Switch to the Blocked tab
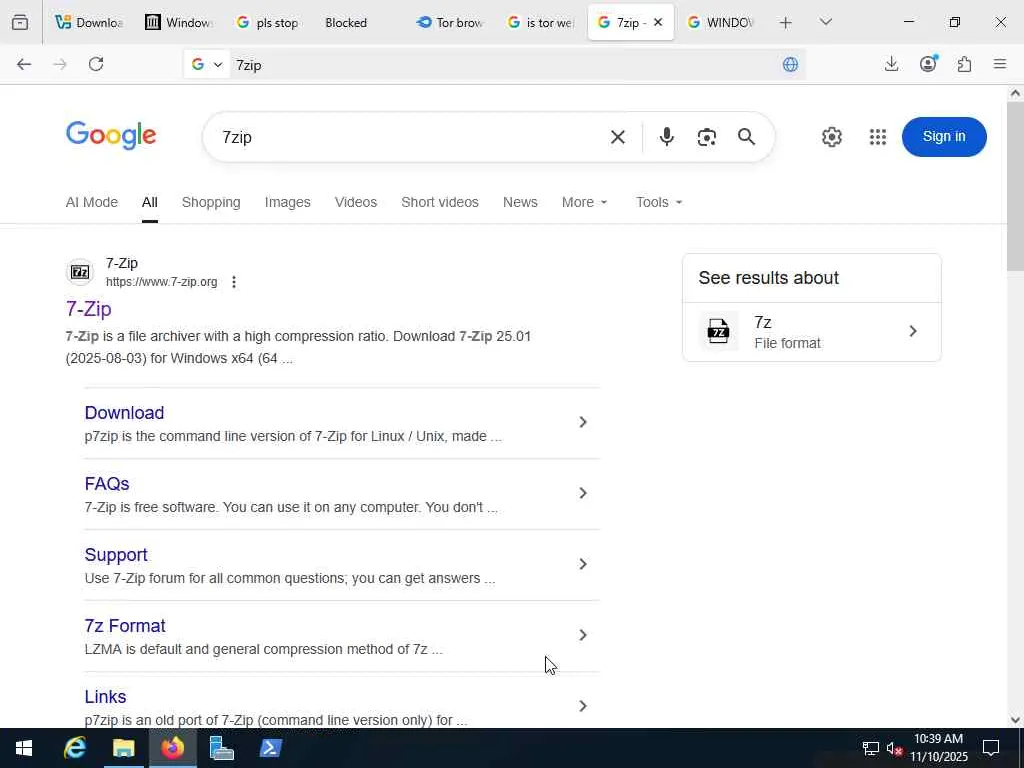 click(358, 22)
